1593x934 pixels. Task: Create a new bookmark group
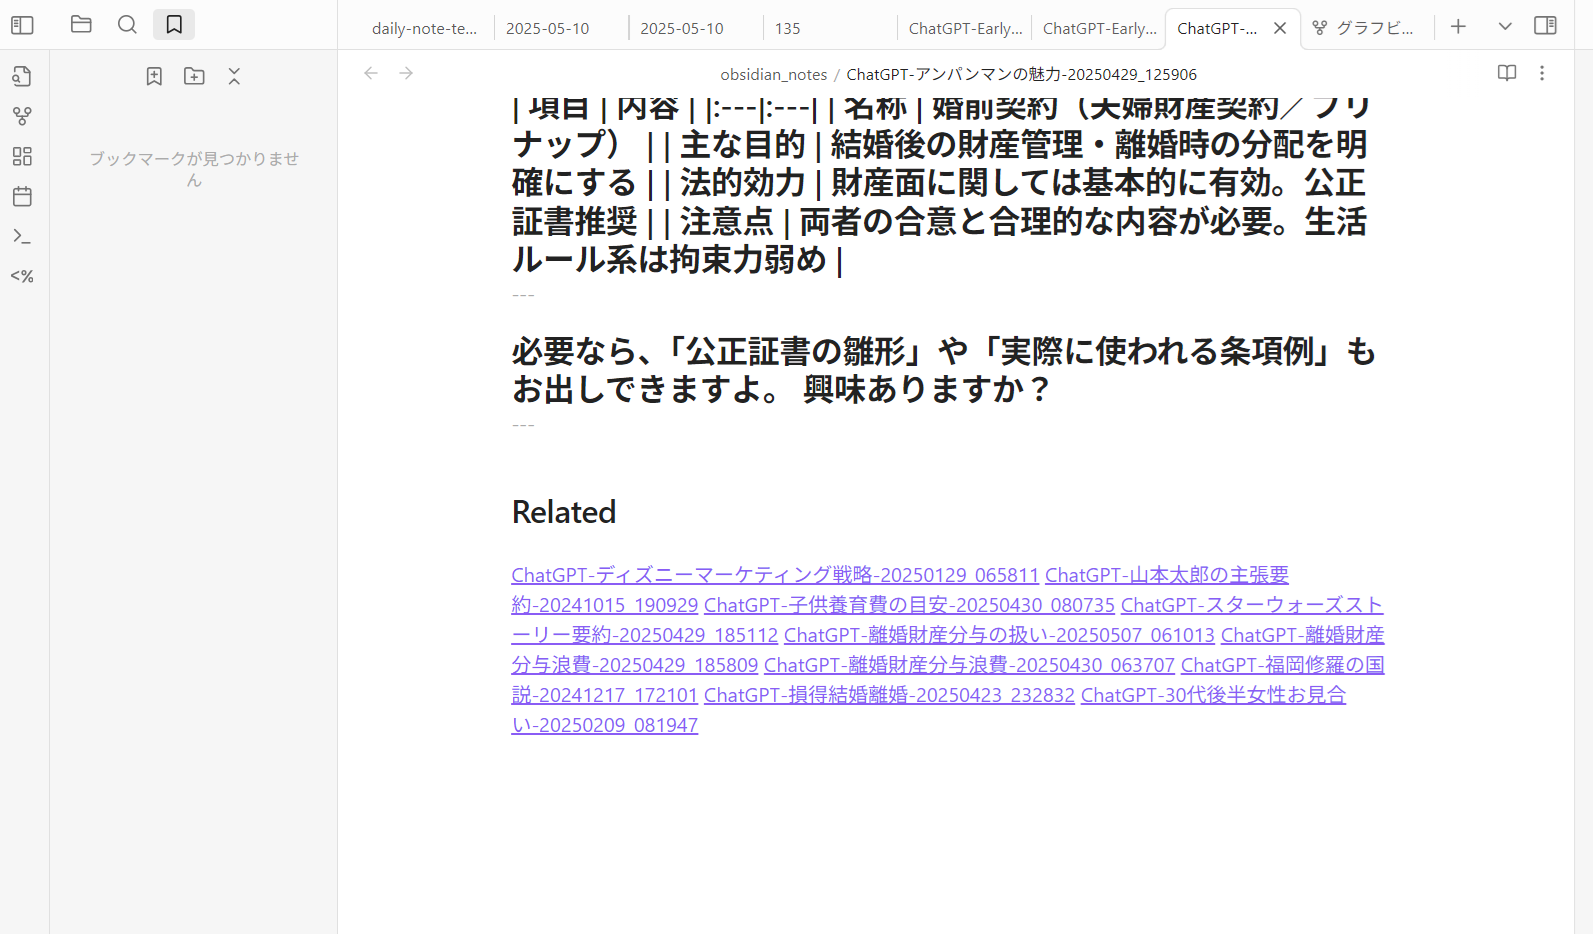tap(194, 76)
